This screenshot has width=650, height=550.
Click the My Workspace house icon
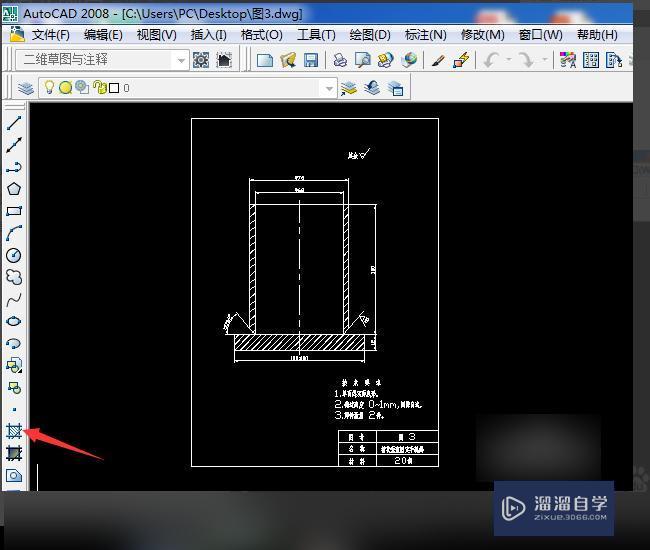tap(224, 61)
